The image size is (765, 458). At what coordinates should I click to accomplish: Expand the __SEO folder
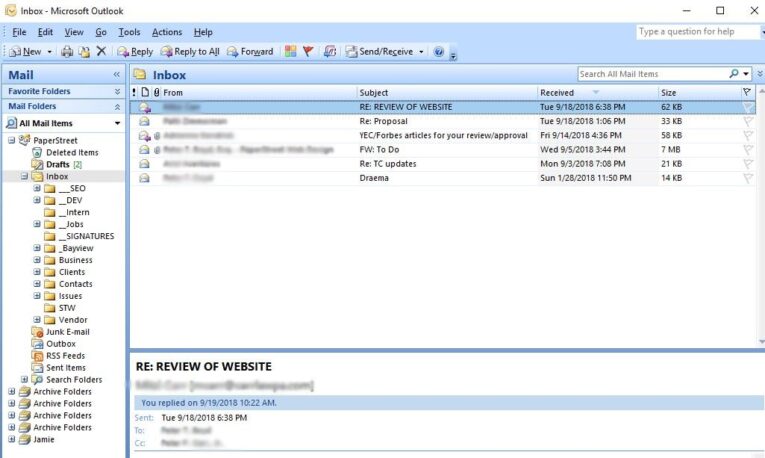pyautogui.click(x=37, y=188)
